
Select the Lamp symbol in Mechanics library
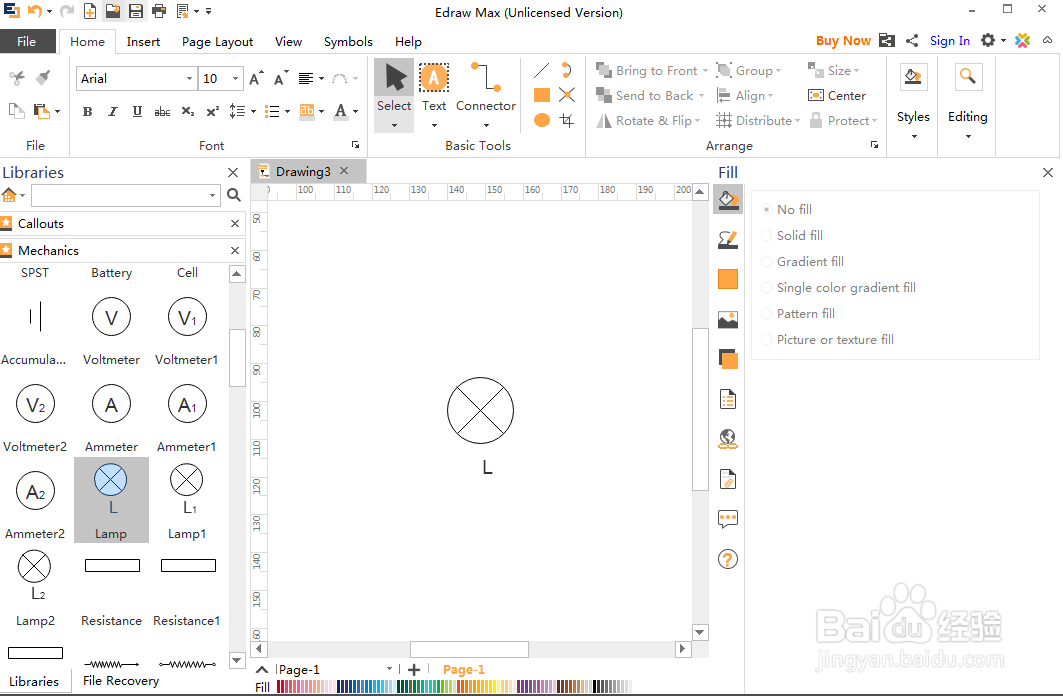111,499
